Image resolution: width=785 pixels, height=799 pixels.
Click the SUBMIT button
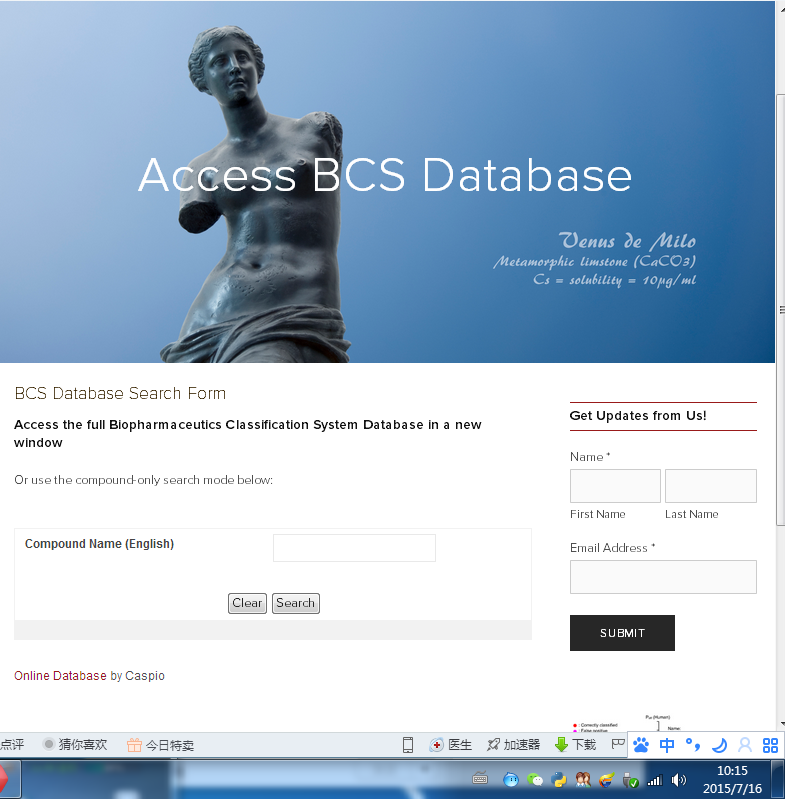[622, 633]
